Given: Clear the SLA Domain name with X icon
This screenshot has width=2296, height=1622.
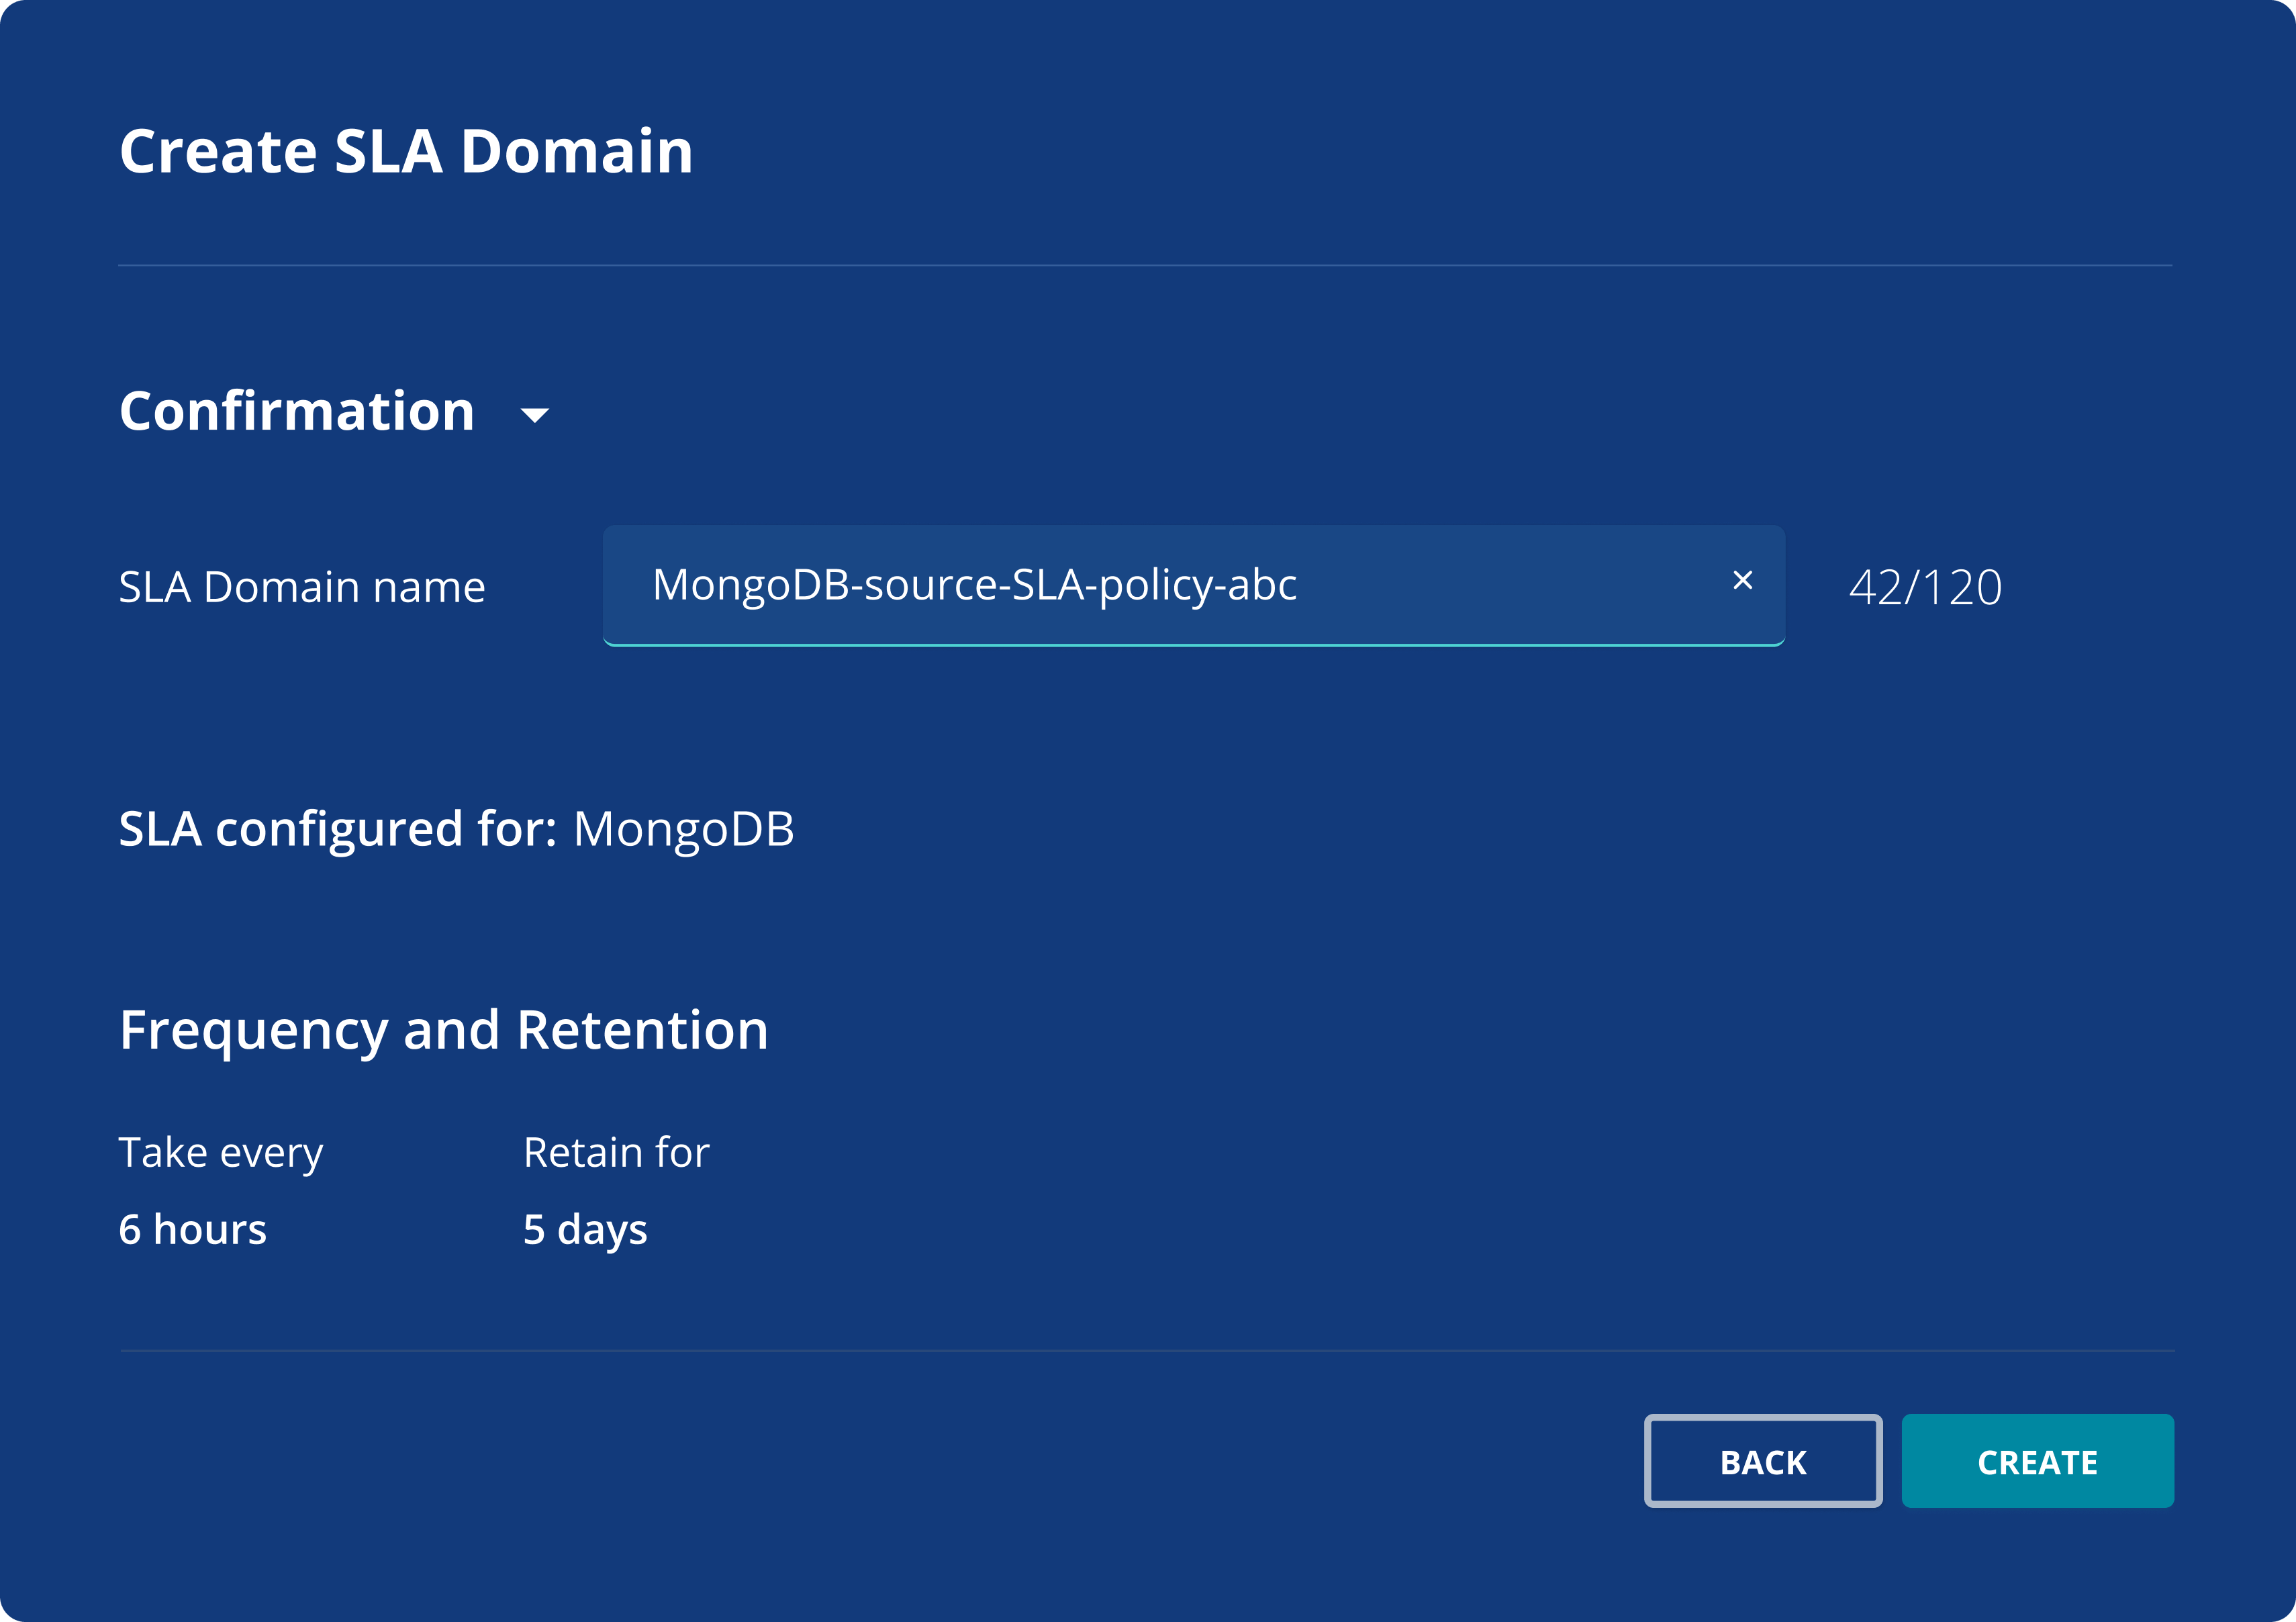Looking at the screenshot, I should tap(1742, 580).
